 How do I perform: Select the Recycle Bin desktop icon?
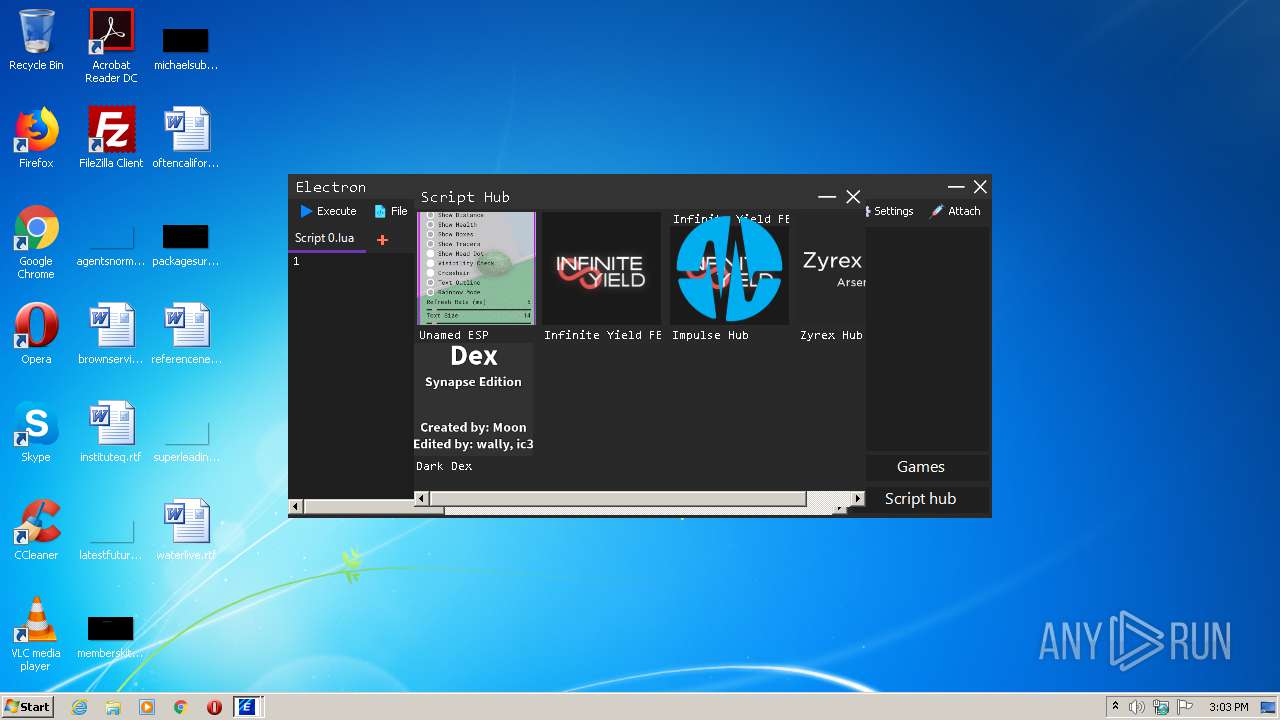tap(36, 40)
